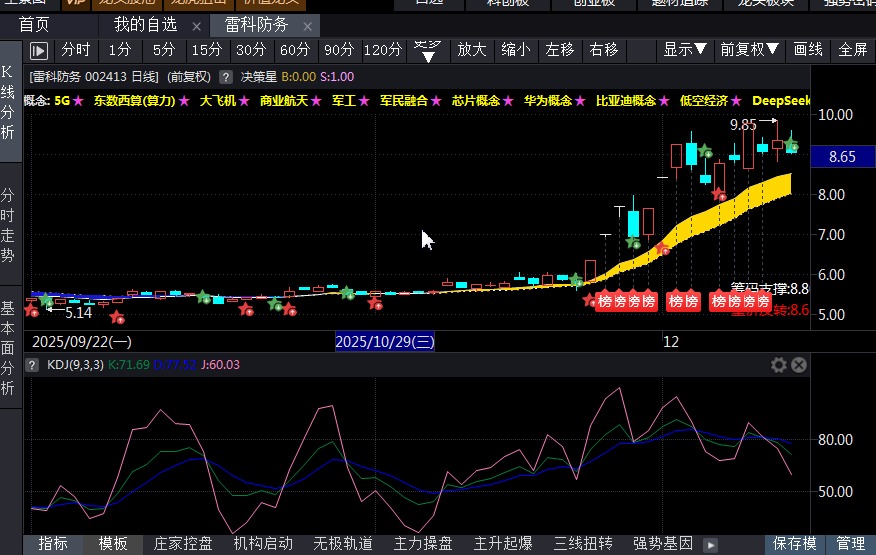Select the 三线扭转 template

click(x=583, y=544)
